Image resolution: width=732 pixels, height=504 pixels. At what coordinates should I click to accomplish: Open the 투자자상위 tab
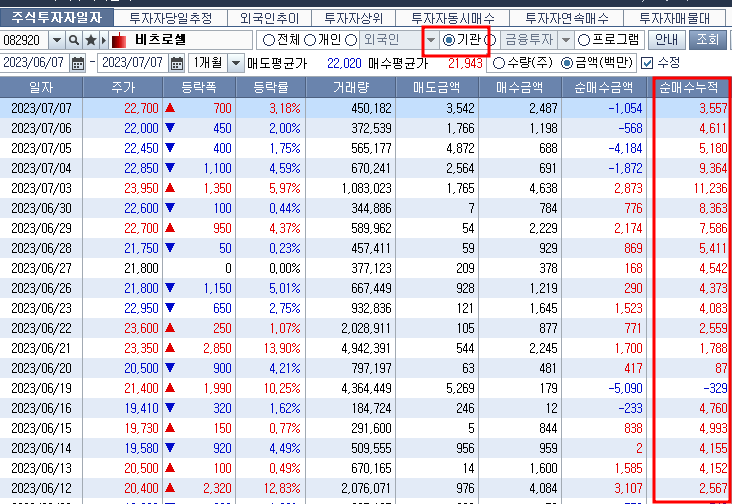[x=353, y=18]
